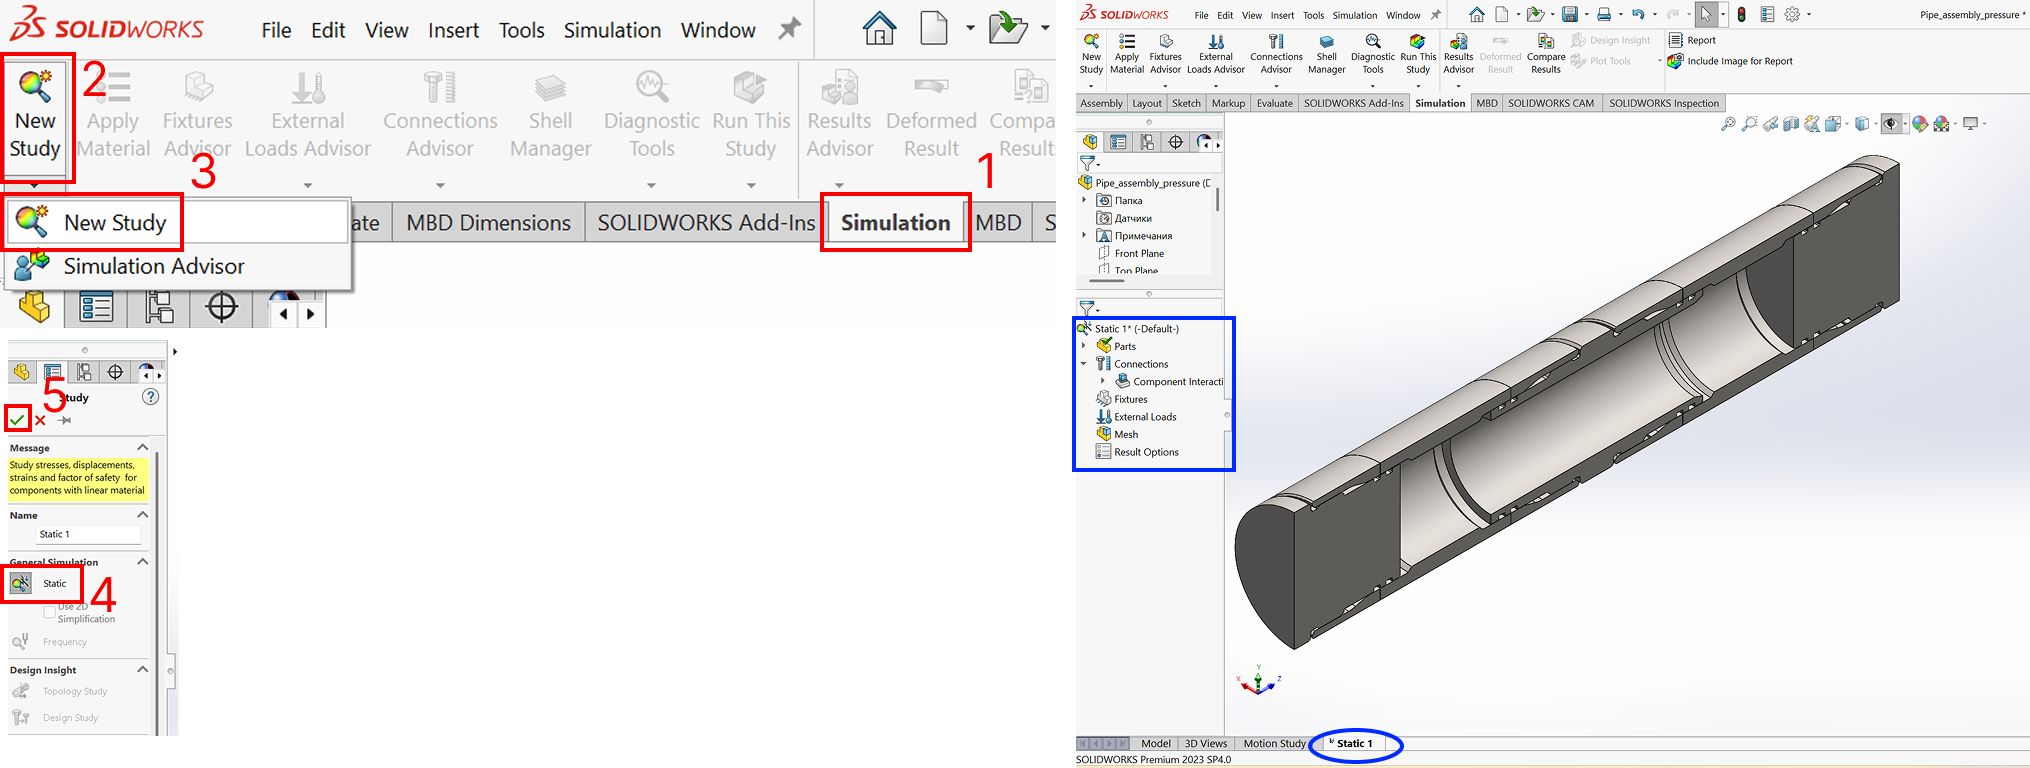Toggle Hide/Show Items eye icon
Viewport: 2030px width, 768px height.
click(1891, 124)
